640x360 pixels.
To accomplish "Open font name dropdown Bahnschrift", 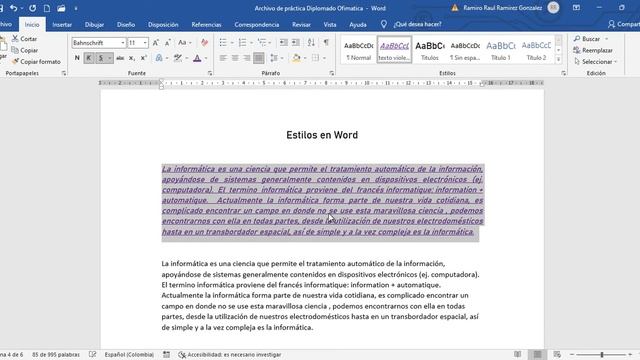I will pos(122,43).
